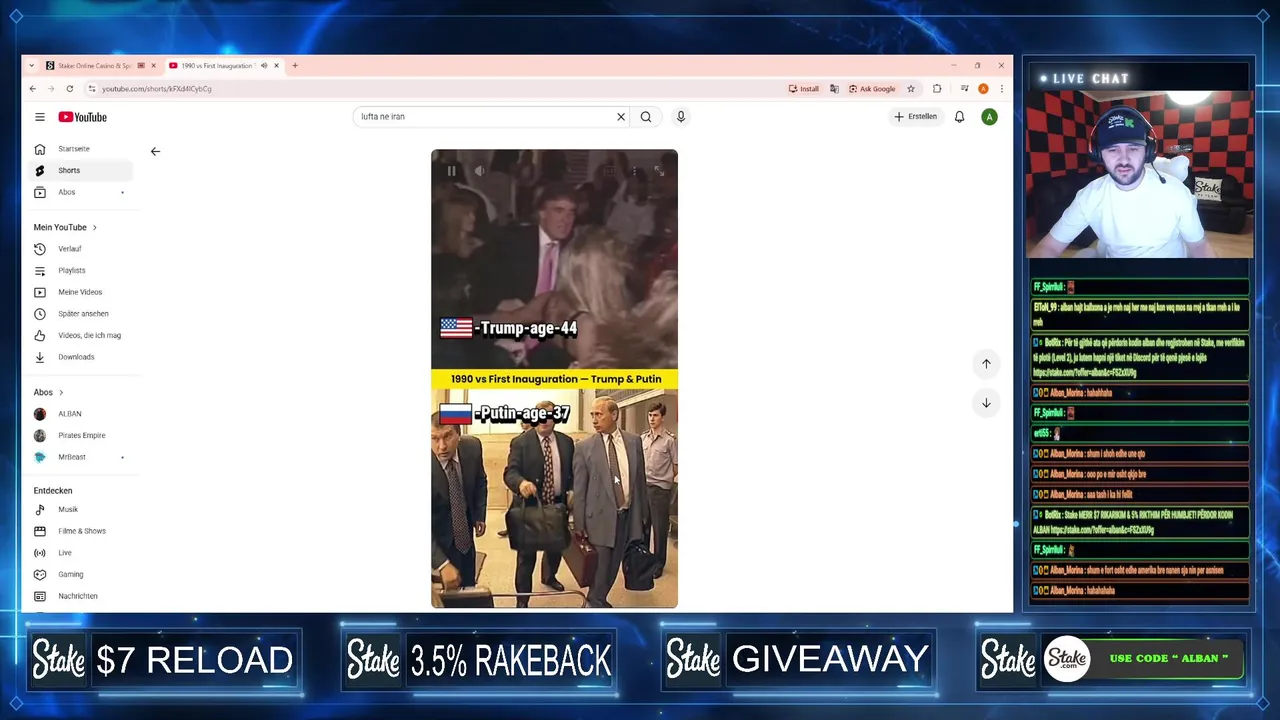
Task: Expand the Abos subscriptions header
Action: [x=48, y=392]
